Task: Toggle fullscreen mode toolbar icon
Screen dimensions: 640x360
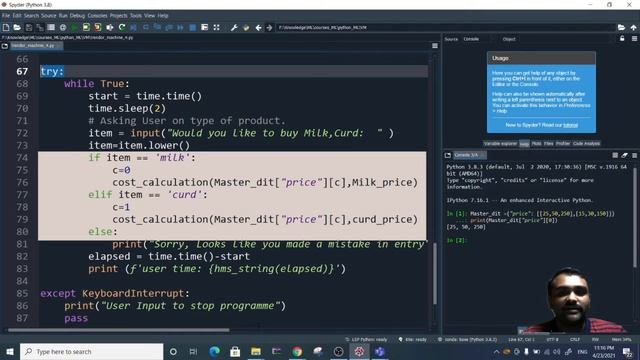Action: click(x=216, y=27)
